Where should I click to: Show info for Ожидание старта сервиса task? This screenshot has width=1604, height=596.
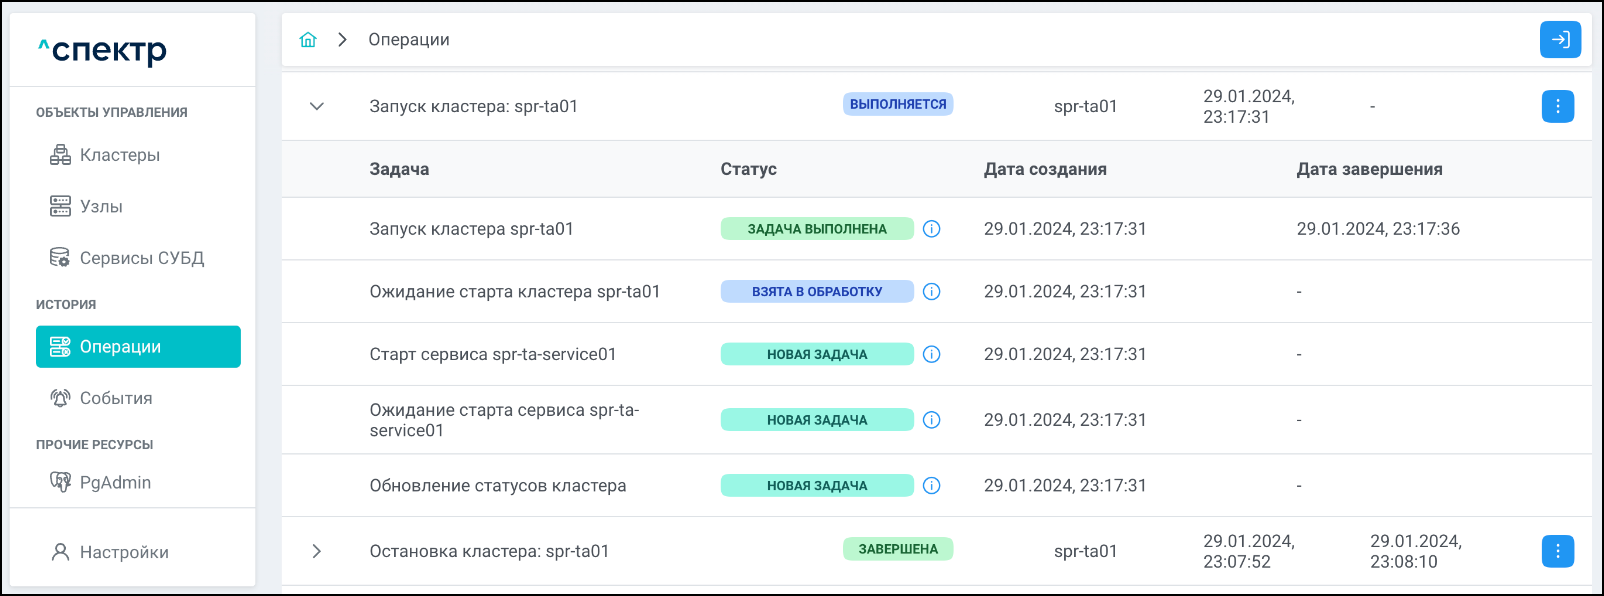click(931, 420)
